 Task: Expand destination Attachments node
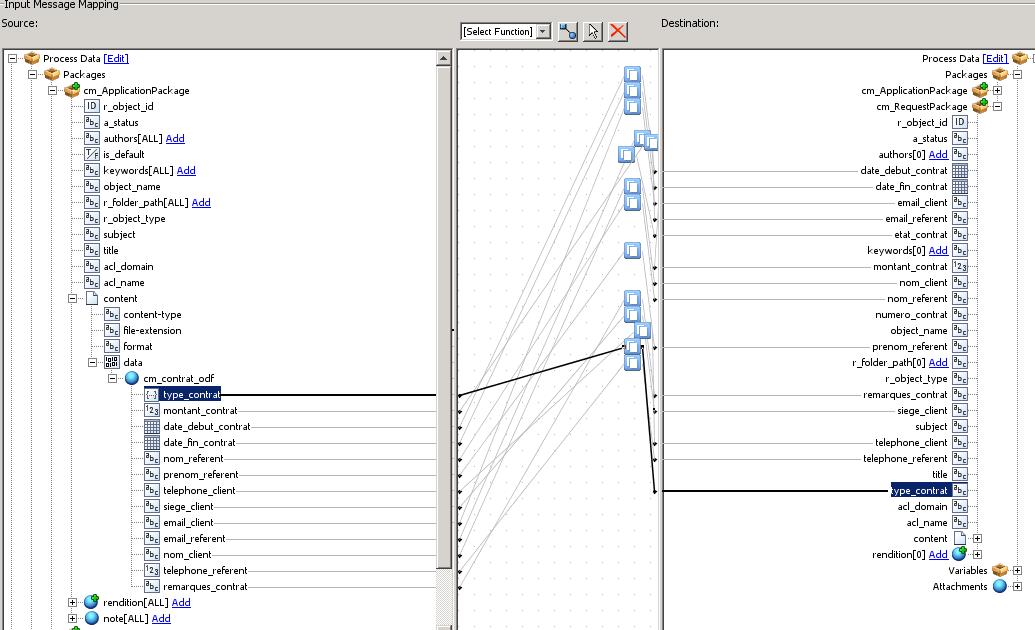[x=1017, y=586]
